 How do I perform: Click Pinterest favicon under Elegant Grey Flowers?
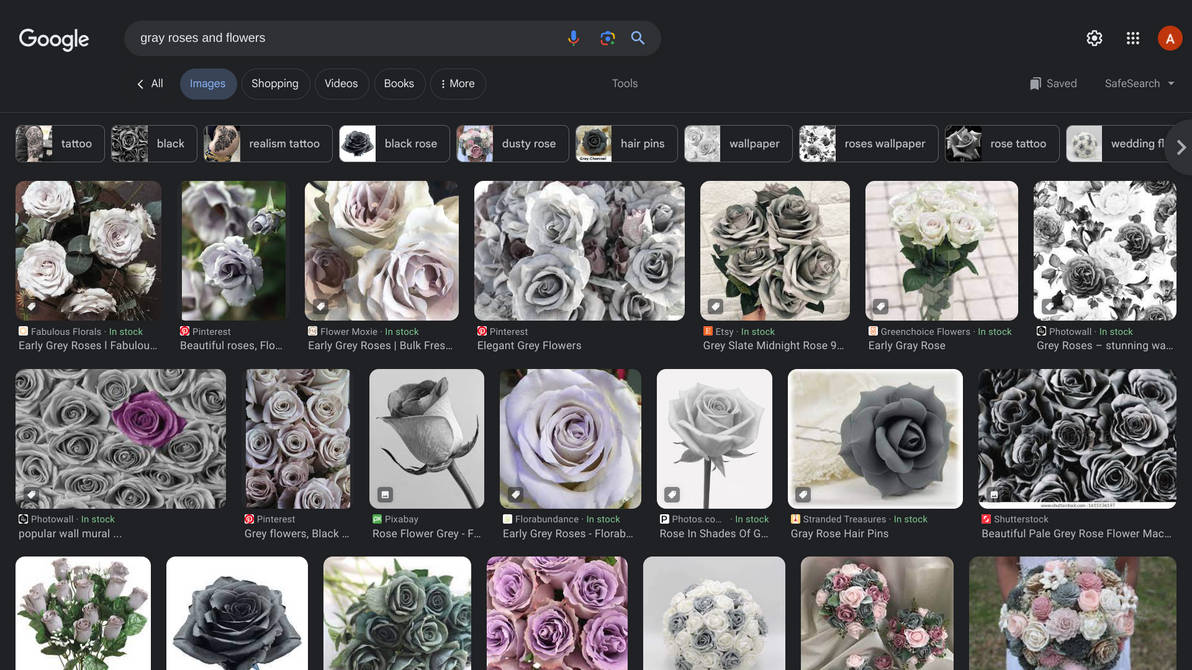pos(482,332)
